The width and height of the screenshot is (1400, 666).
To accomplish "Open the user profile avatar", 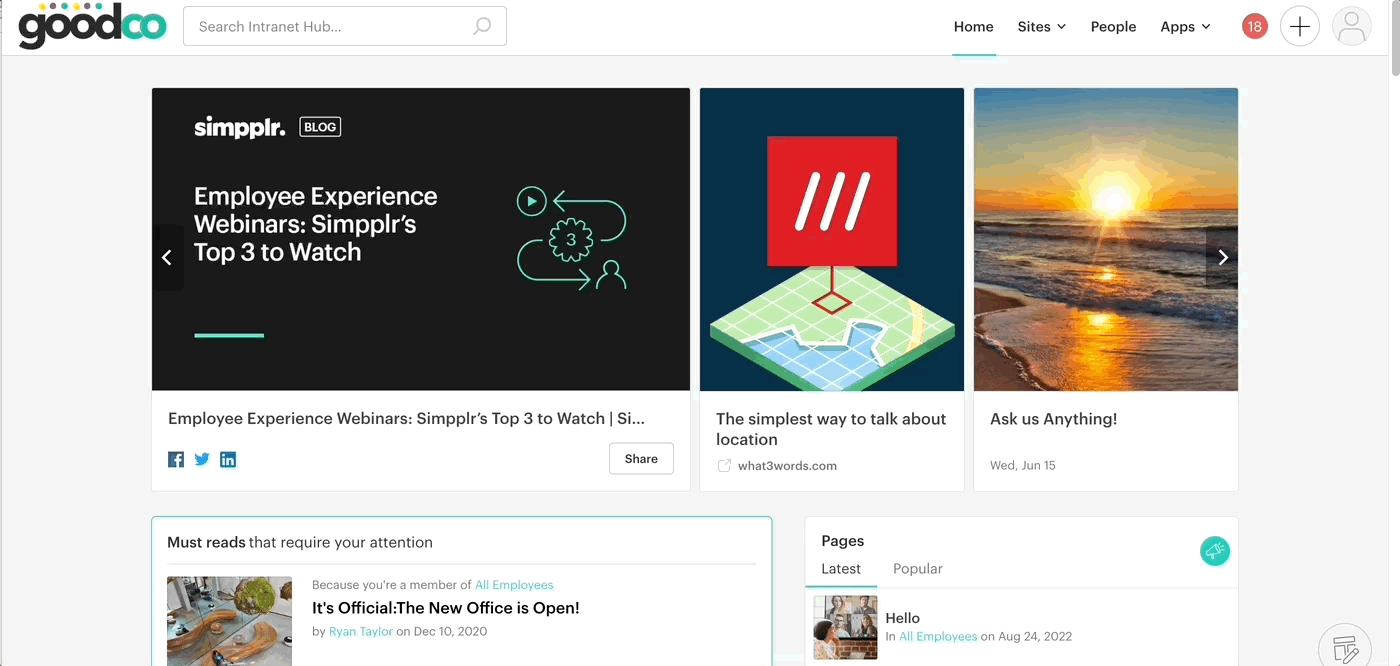I will 1352,27.
